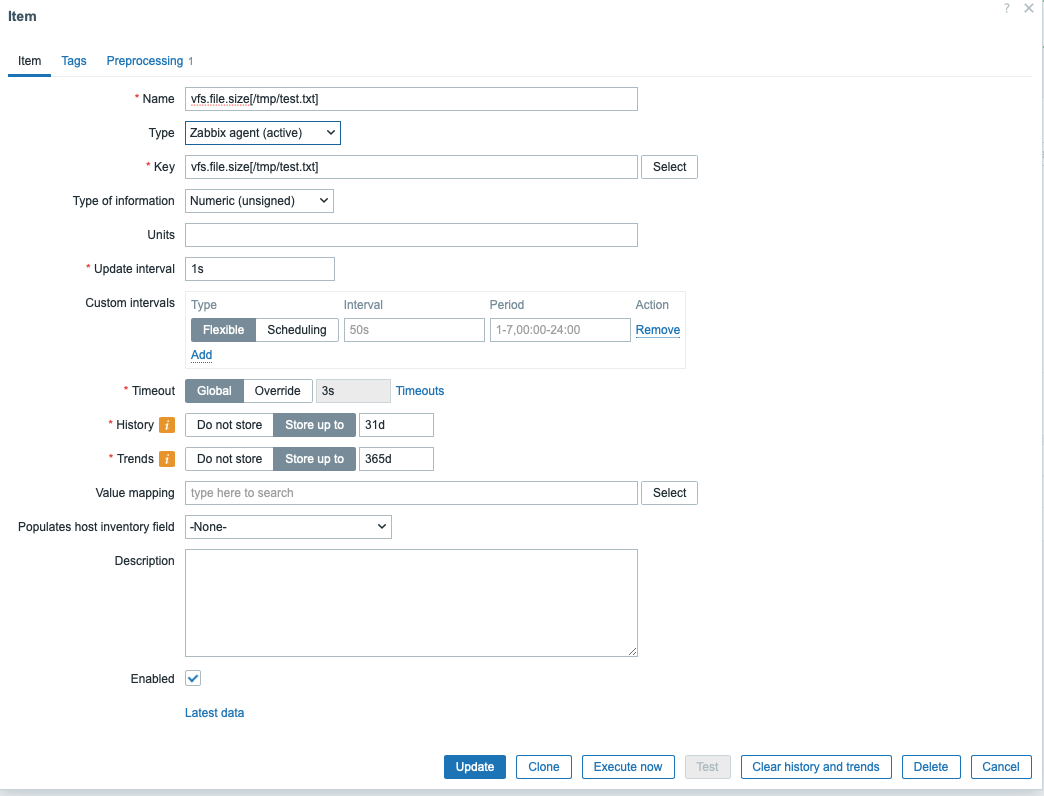The height and width of the screenshot is (796, 1044).
Task: Click Select button next to Value mapping
Action: tap(669, 493)
